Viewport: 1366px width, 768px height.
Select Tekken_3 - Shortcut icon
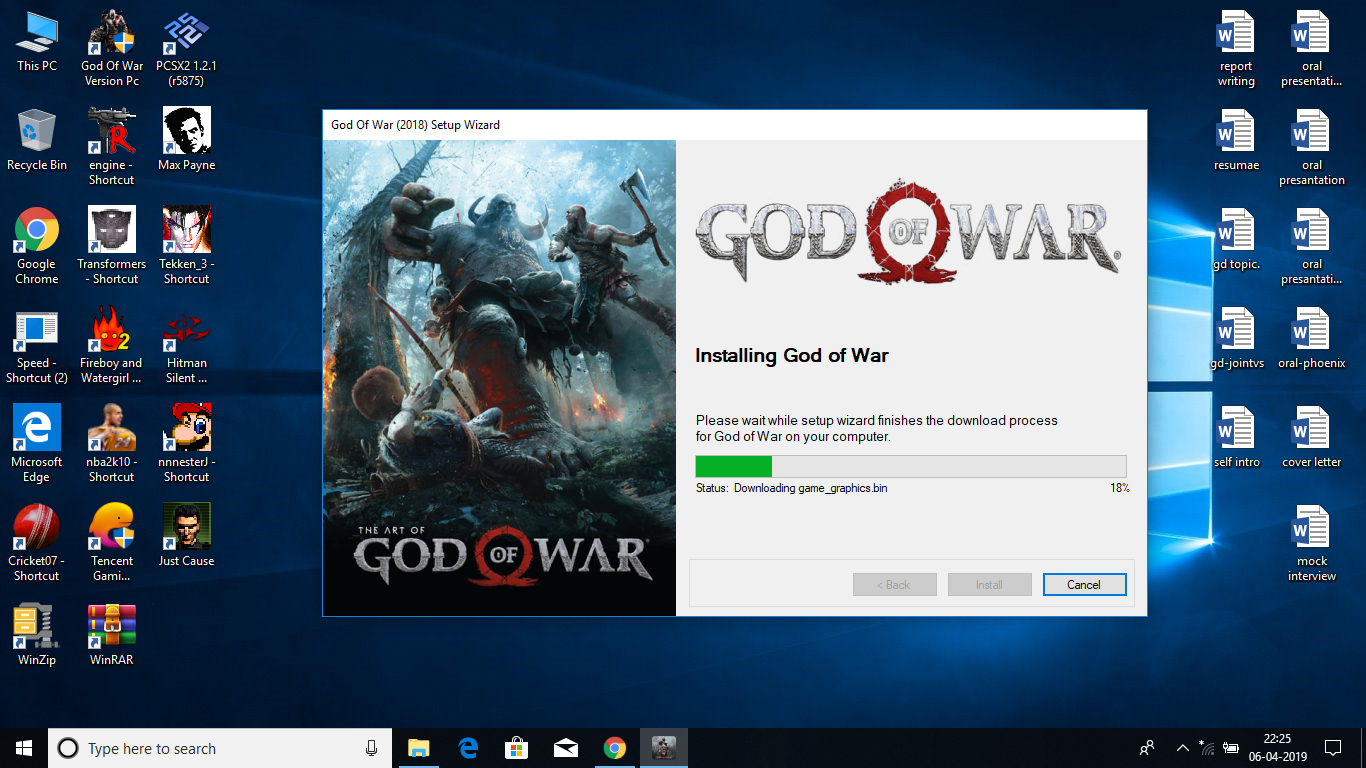click(x=186, y=246)
